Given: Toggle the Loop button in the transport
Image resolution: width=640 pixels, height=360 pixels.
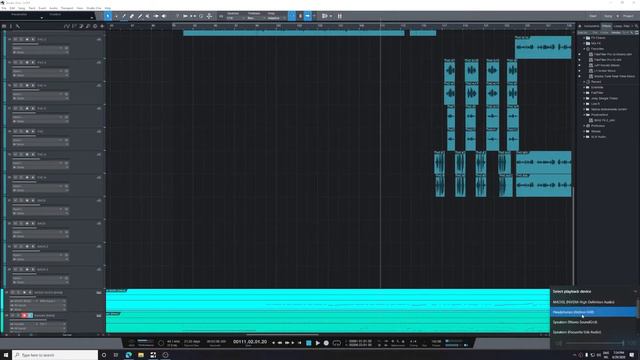Looking at the screenshot, I should tap(336, 343).
